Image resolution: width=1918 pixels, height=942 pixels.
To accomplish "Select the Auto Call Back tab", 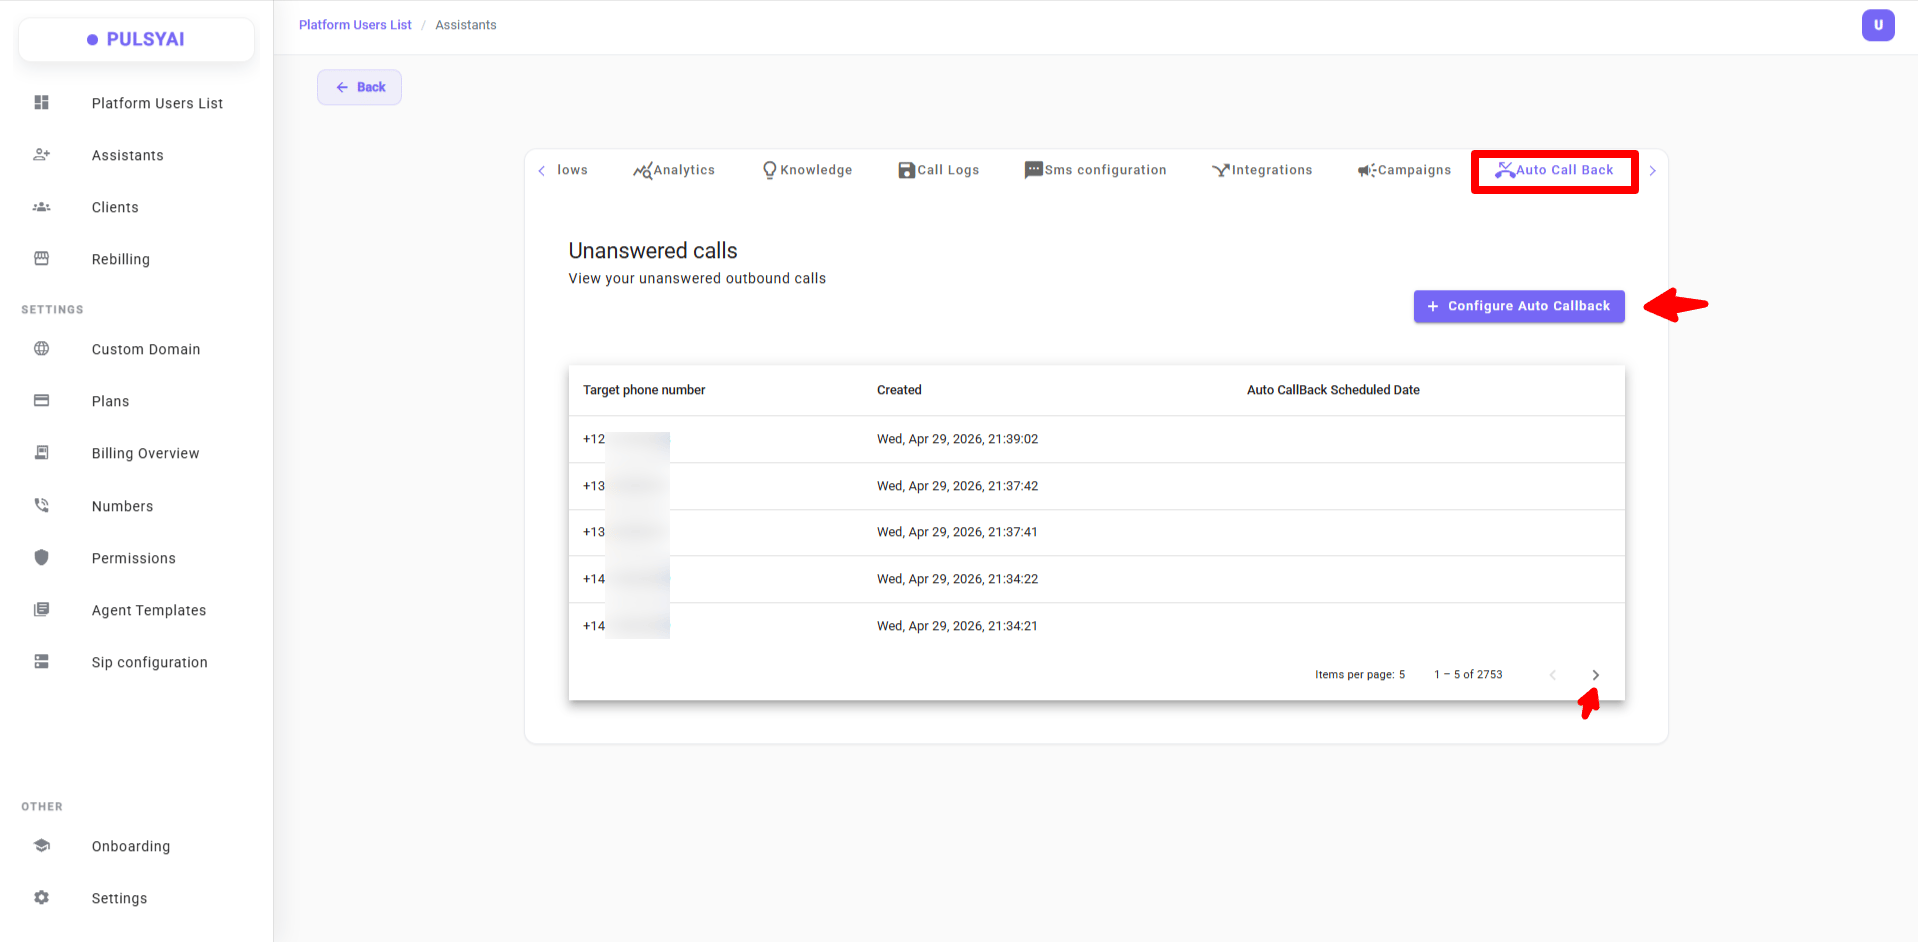I will pos(1554,170).
